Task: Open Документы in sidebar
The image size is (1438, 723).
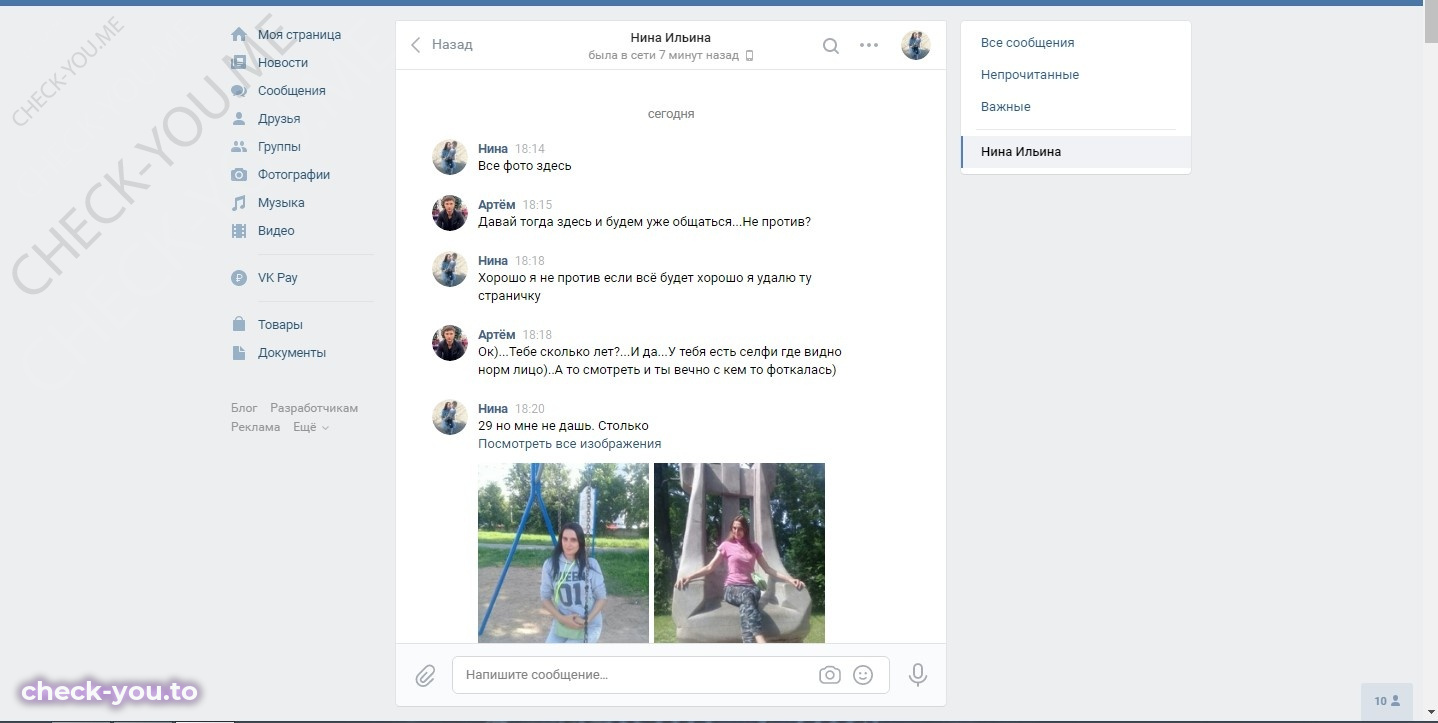Action: [292, 353]
